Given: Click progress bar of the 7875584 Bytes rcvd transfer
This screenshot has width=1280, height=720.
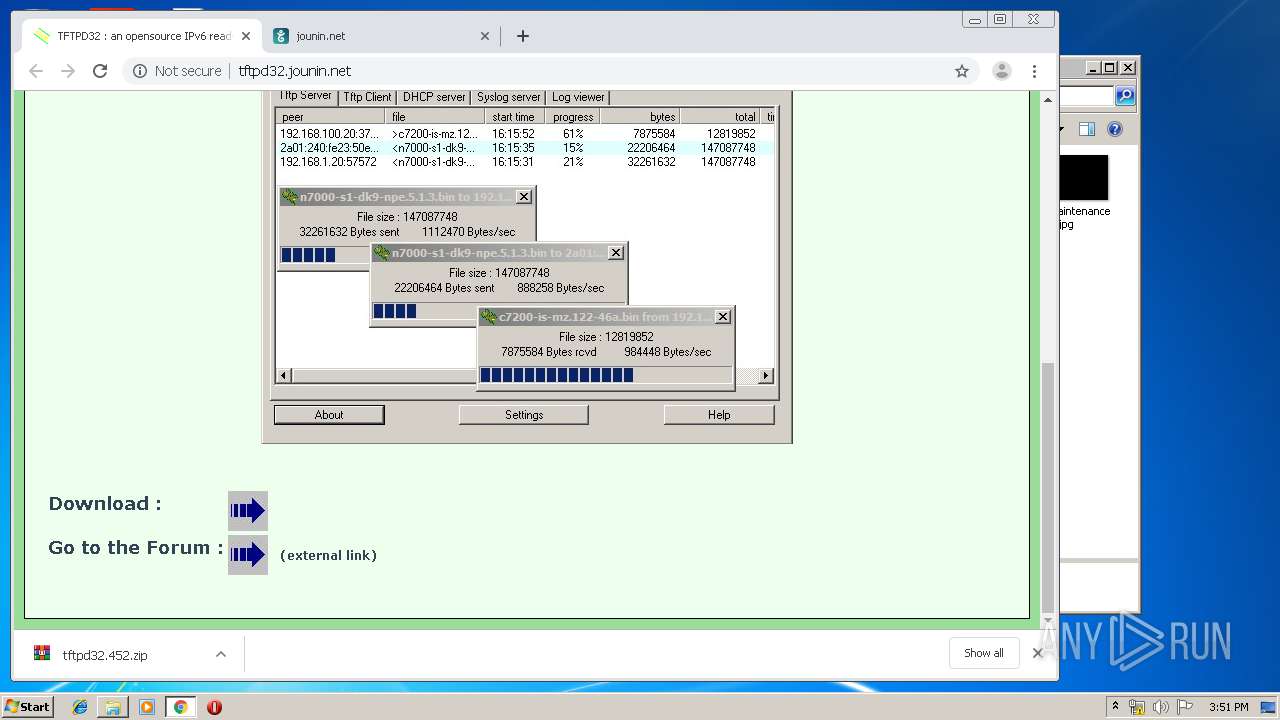Looking at the screenshot, I should pos(606,375).
